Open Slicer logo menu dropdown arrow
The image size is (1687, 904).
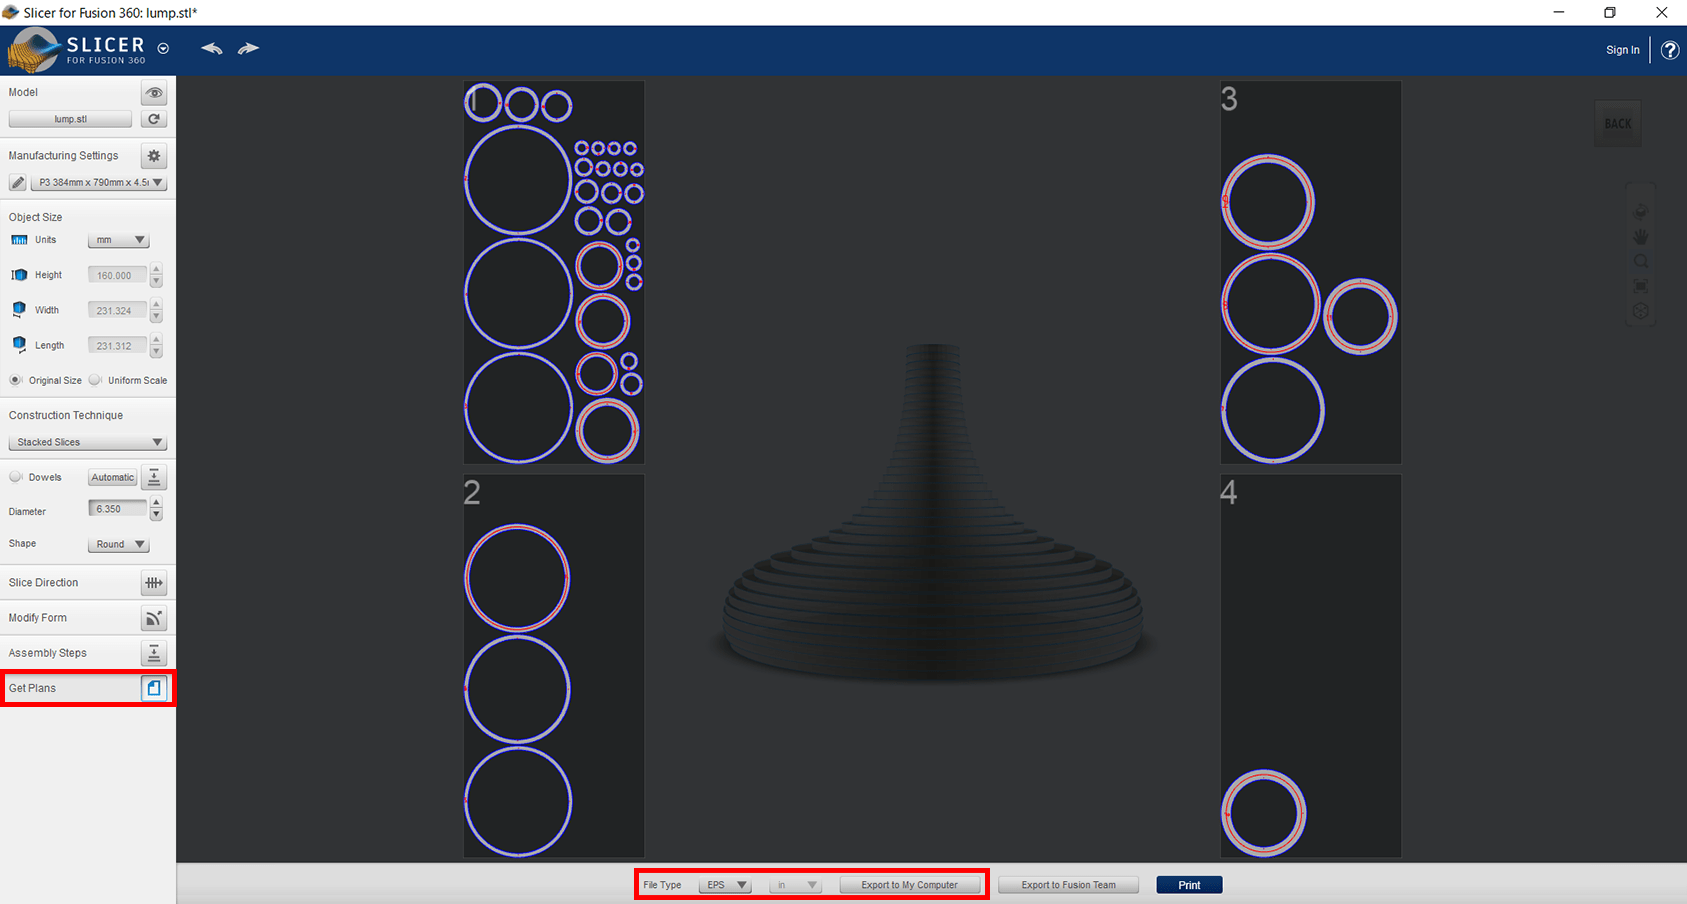coord(163,48)
